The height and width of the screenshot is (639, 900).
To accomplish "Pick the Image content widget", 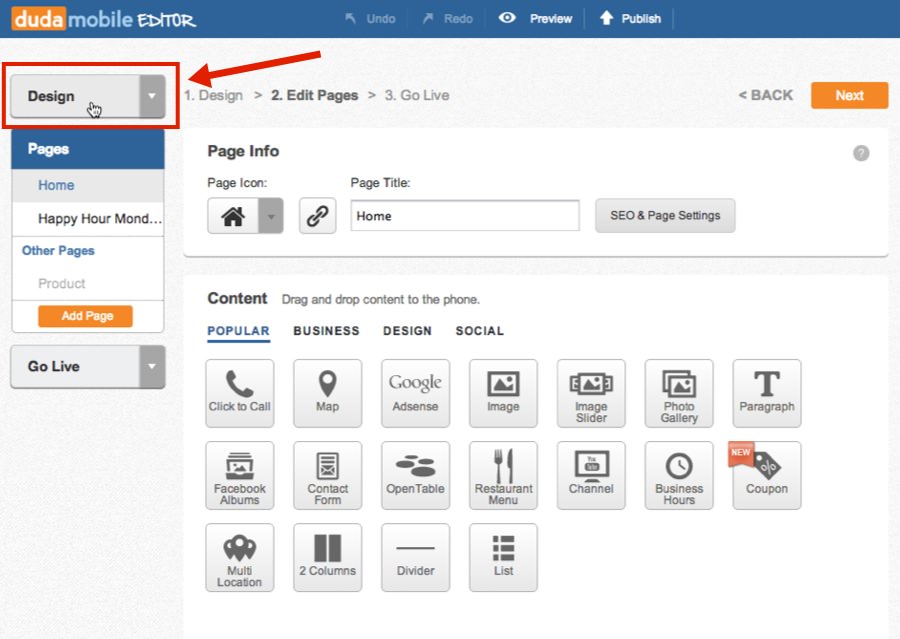I will pos(503,393).
